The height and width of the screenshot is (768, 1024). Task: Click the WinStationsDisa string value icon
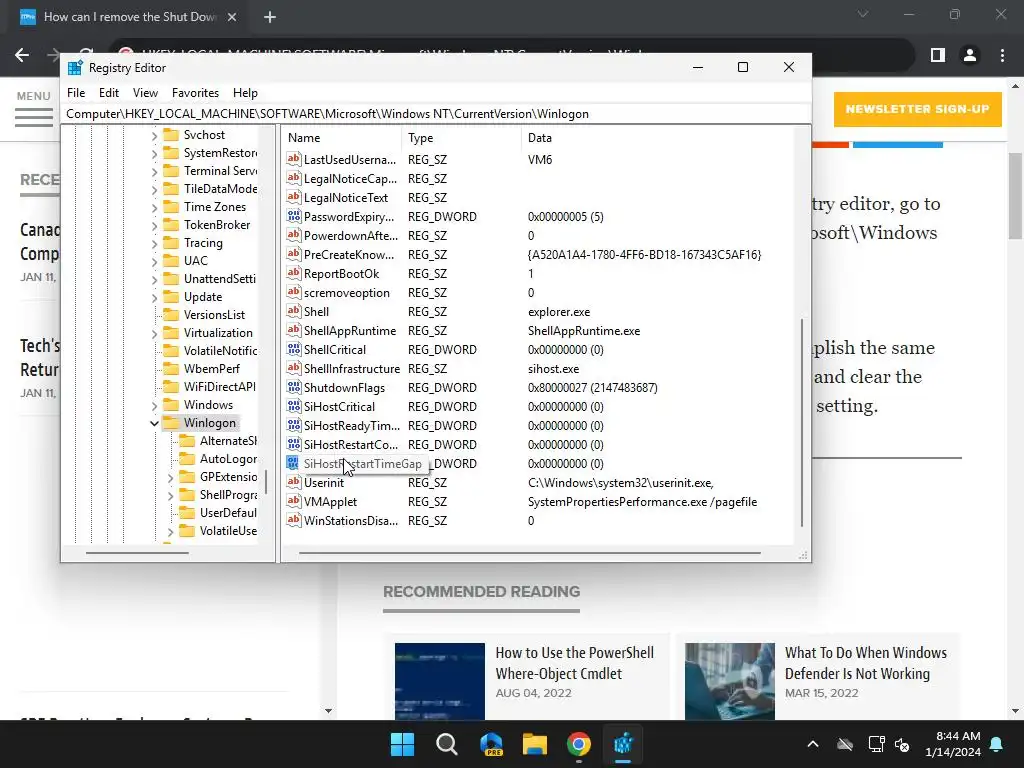(294, 520)
